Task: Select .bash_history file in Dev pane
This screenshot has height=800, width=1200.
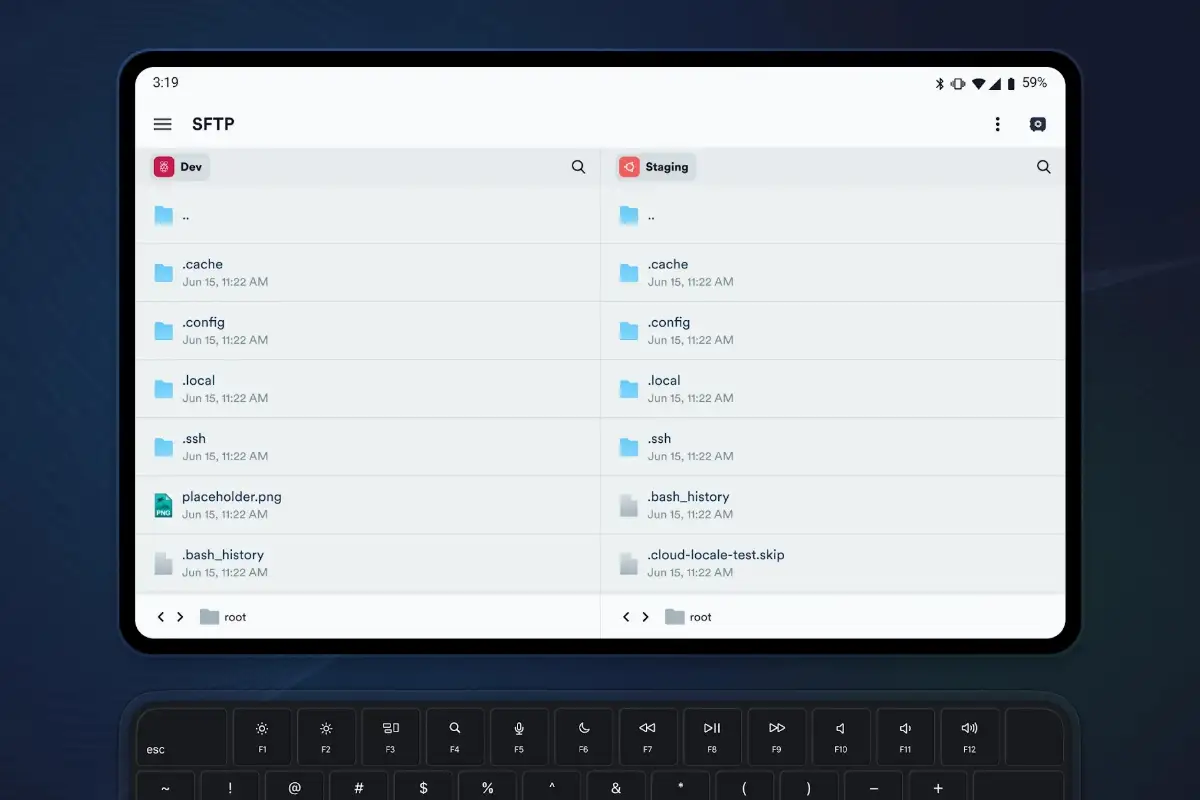Action: [368, 563]
